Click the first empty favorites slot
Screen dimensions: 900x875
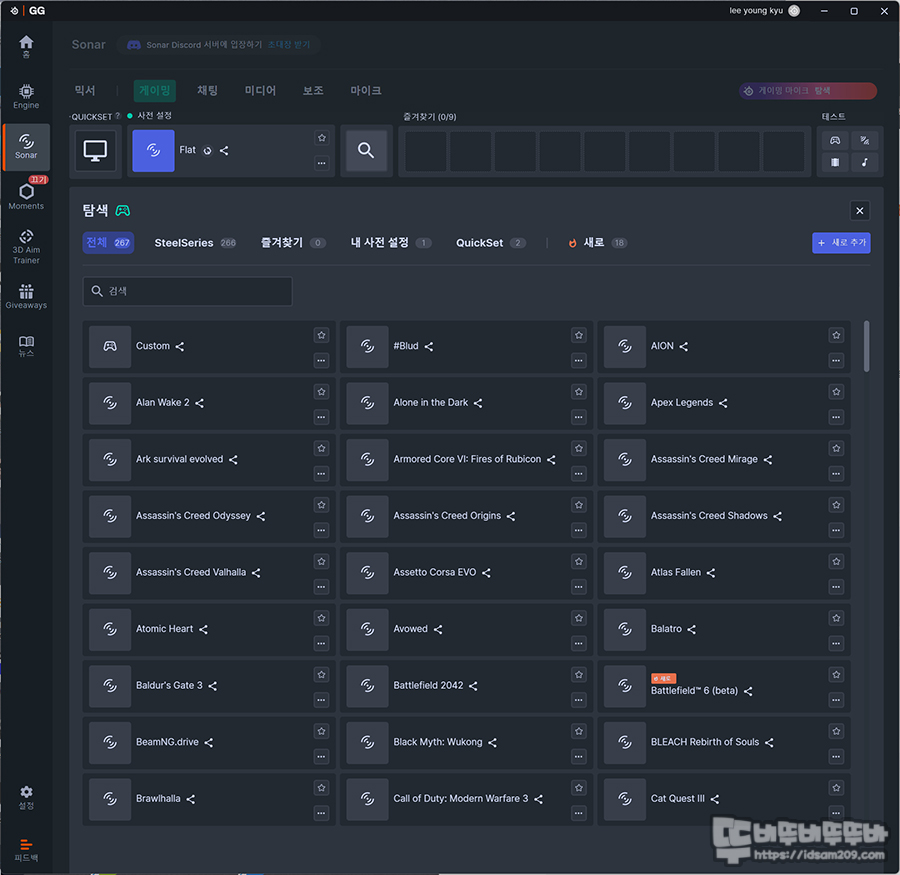[x=425, y=151]
